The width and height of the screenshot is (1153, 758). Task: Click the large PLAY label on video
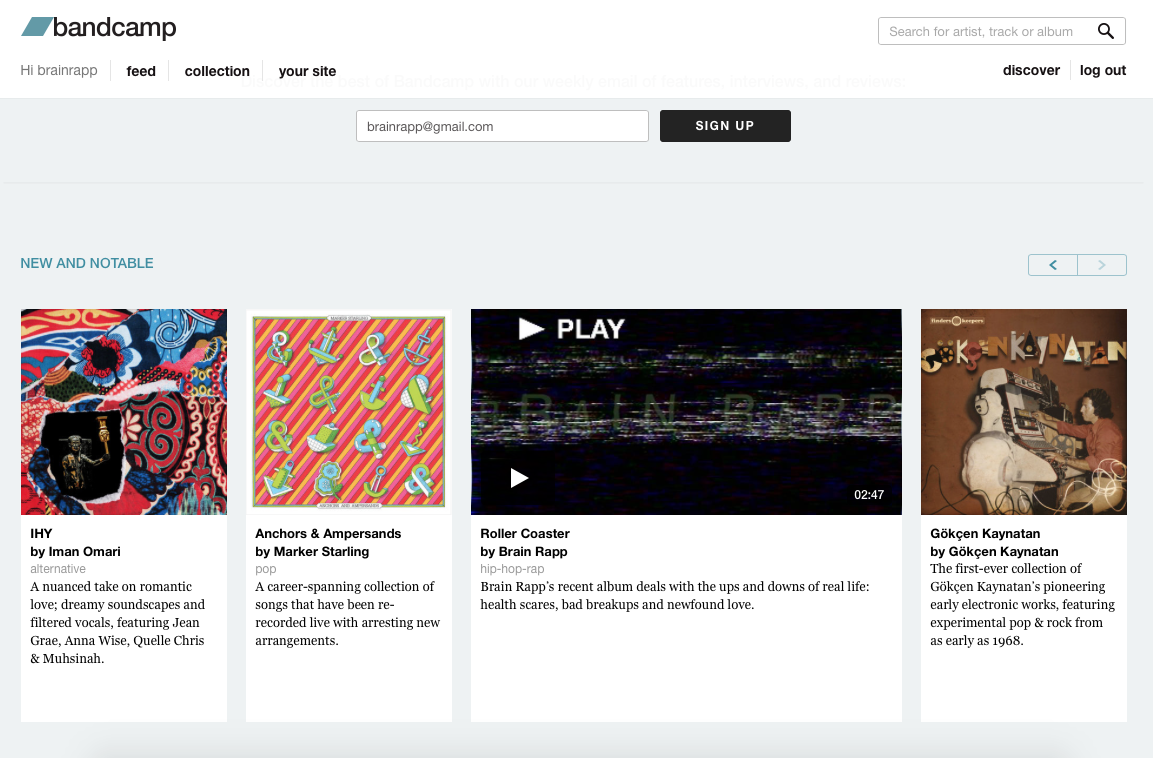(571, 329)
